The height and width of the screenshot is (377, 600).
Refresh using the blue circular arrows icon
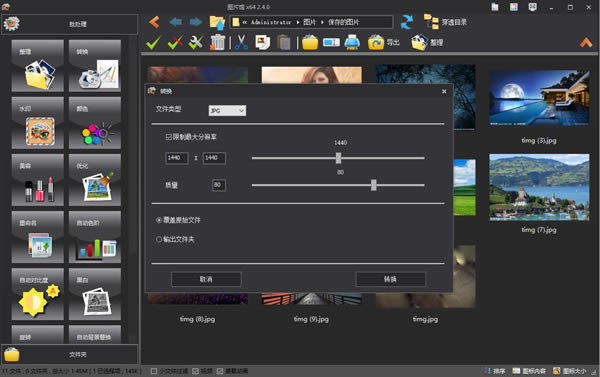point(406,22)
